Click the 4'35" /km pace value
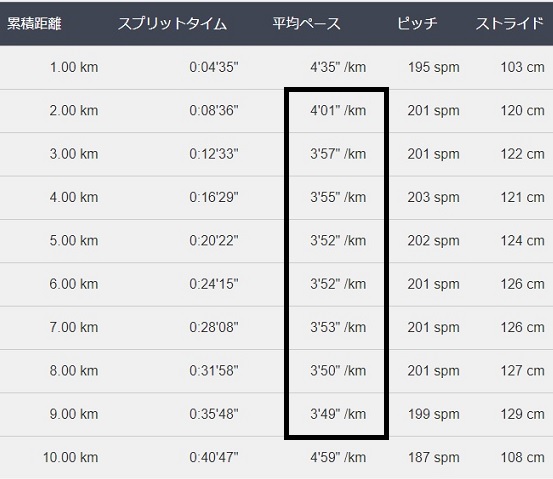 click(338, 67)
